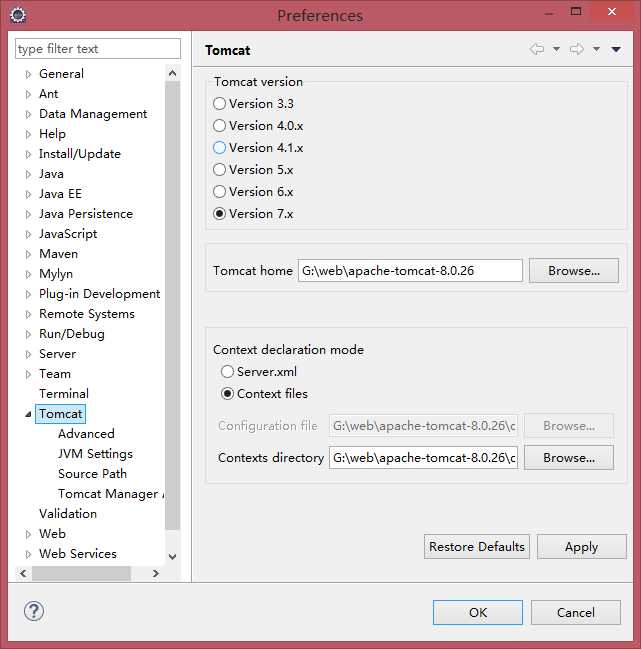641x649 pixels.
Task: Click the horizontal scrollbar right arrow
Action: tap(156, 573)
